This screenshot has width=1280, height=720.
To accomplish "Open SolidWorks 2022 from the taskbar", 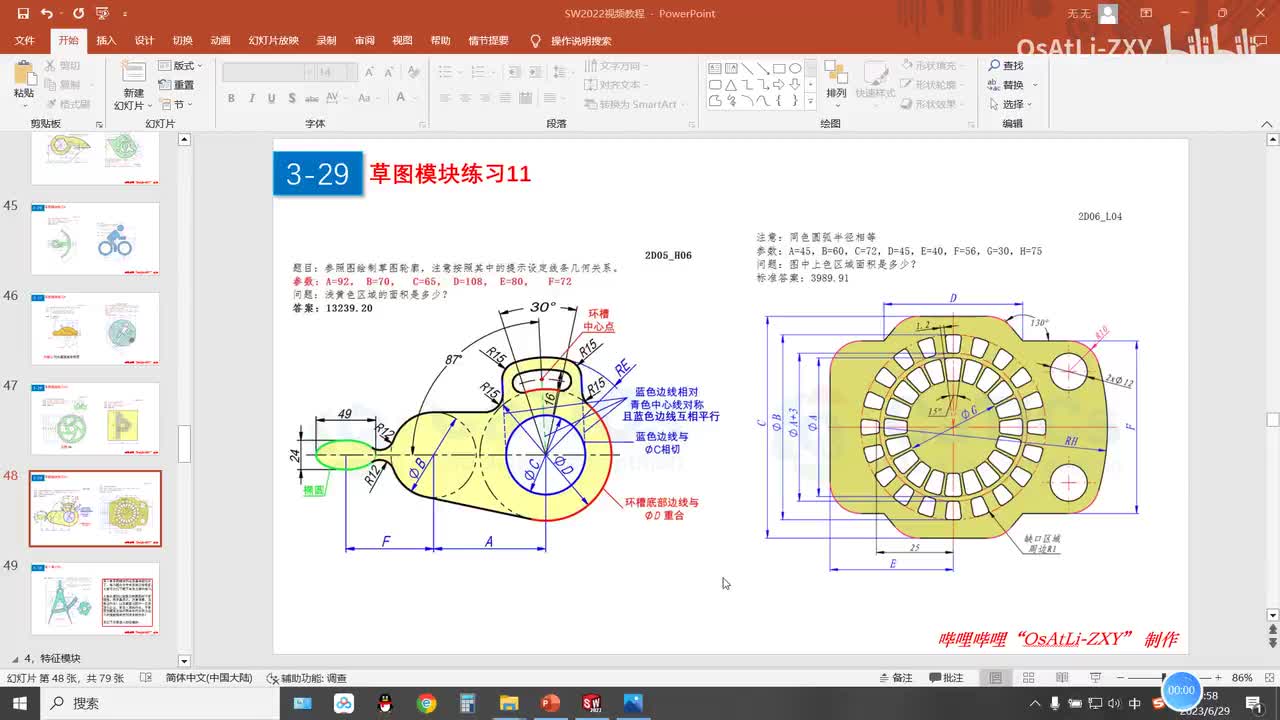I will pyautogui.click(x=591, y=703).
